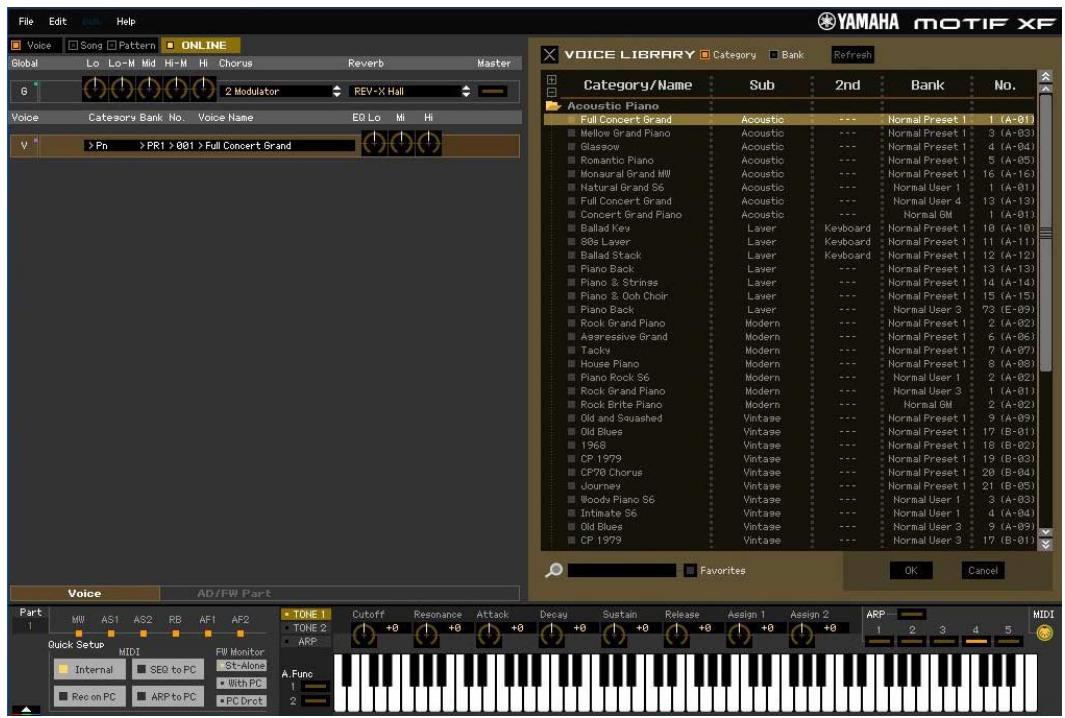The height and width of the screenshot is (718, 1065).
Task: Open the voice bank selector showing PR1
Action: 151,145
